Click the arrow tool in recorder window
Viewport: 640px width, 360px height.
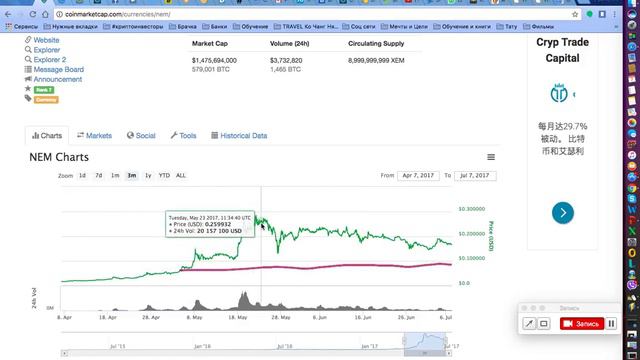click(x=529, y=324)
